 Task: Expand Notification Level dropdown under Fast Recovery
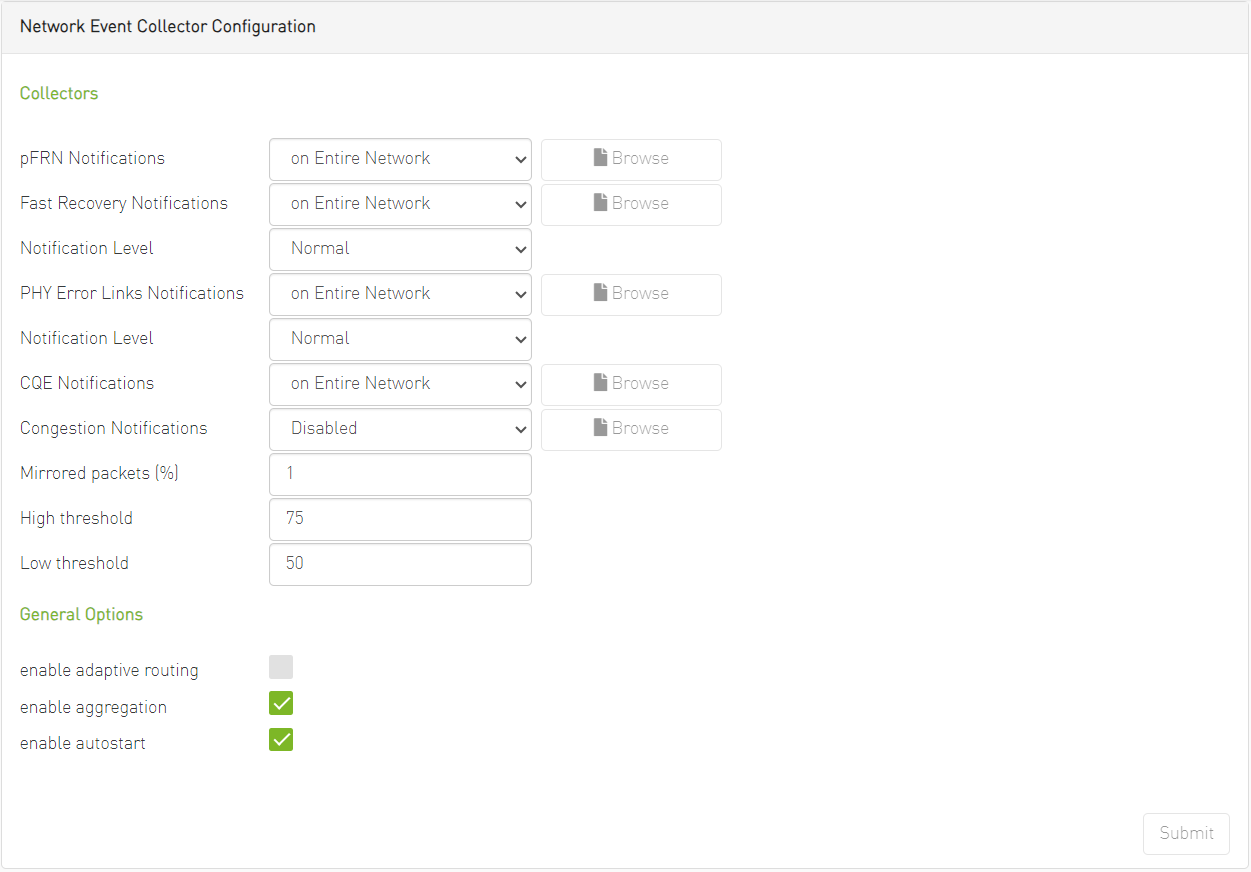click(x=400, y=249)
